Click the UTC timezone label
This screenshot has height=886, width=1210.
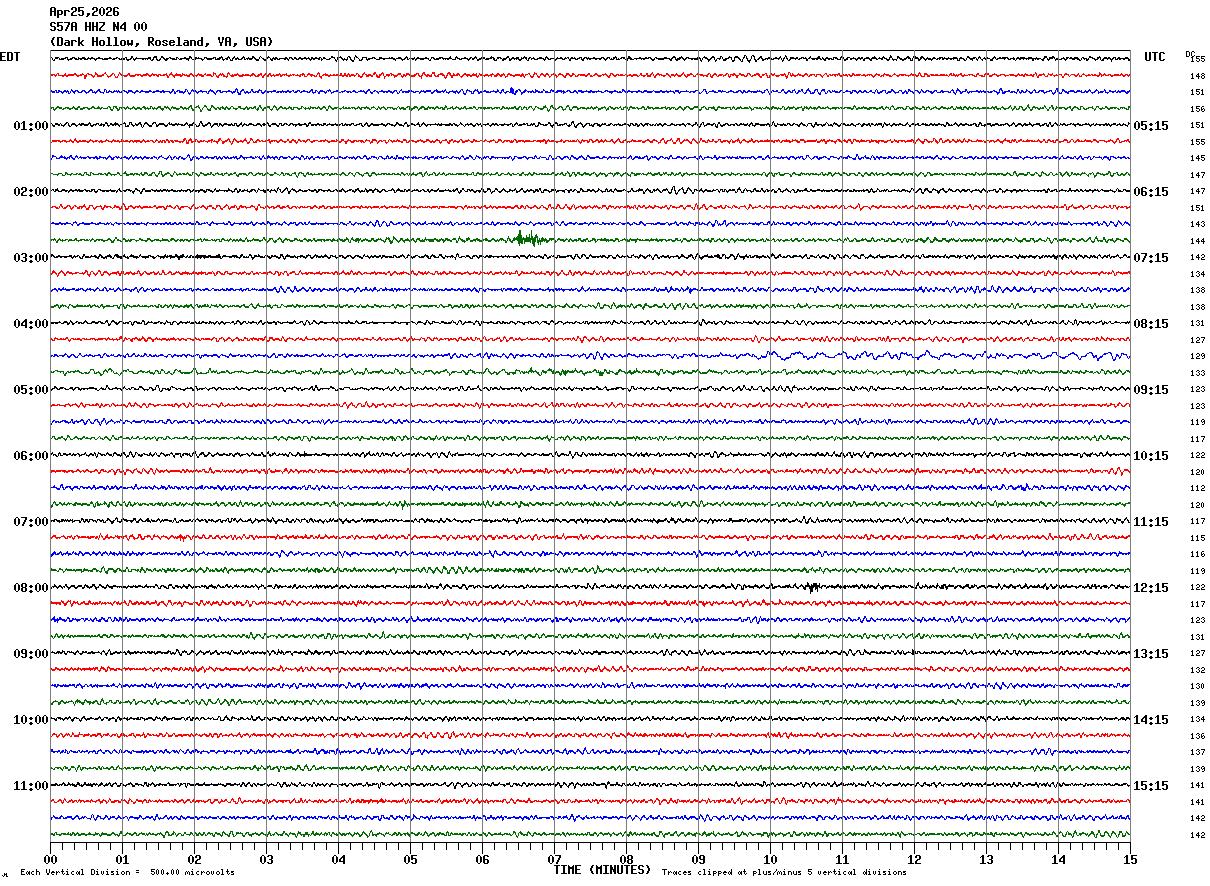(x=1155, y=57)
